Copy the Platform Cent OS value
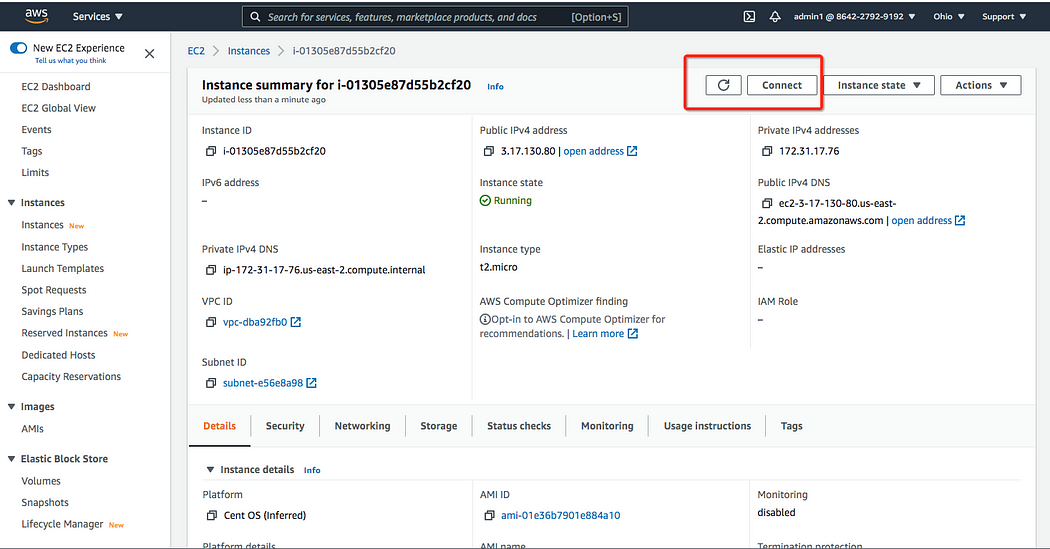The image size is (1050, 549). point(212,515)
